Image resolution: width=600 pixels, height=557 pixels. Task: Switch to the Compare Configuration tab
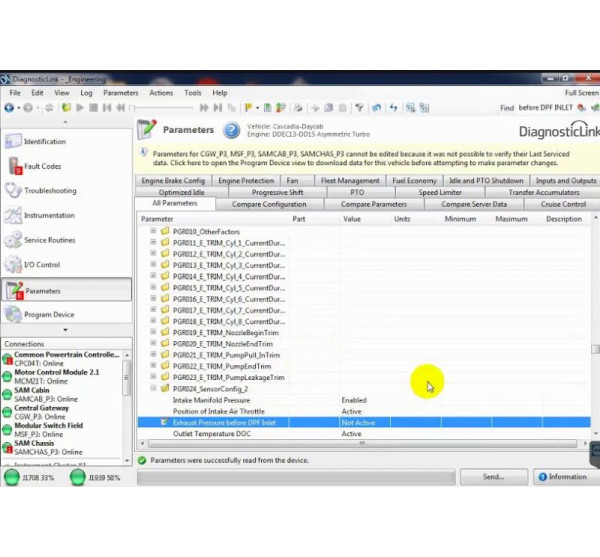point(269,204)
